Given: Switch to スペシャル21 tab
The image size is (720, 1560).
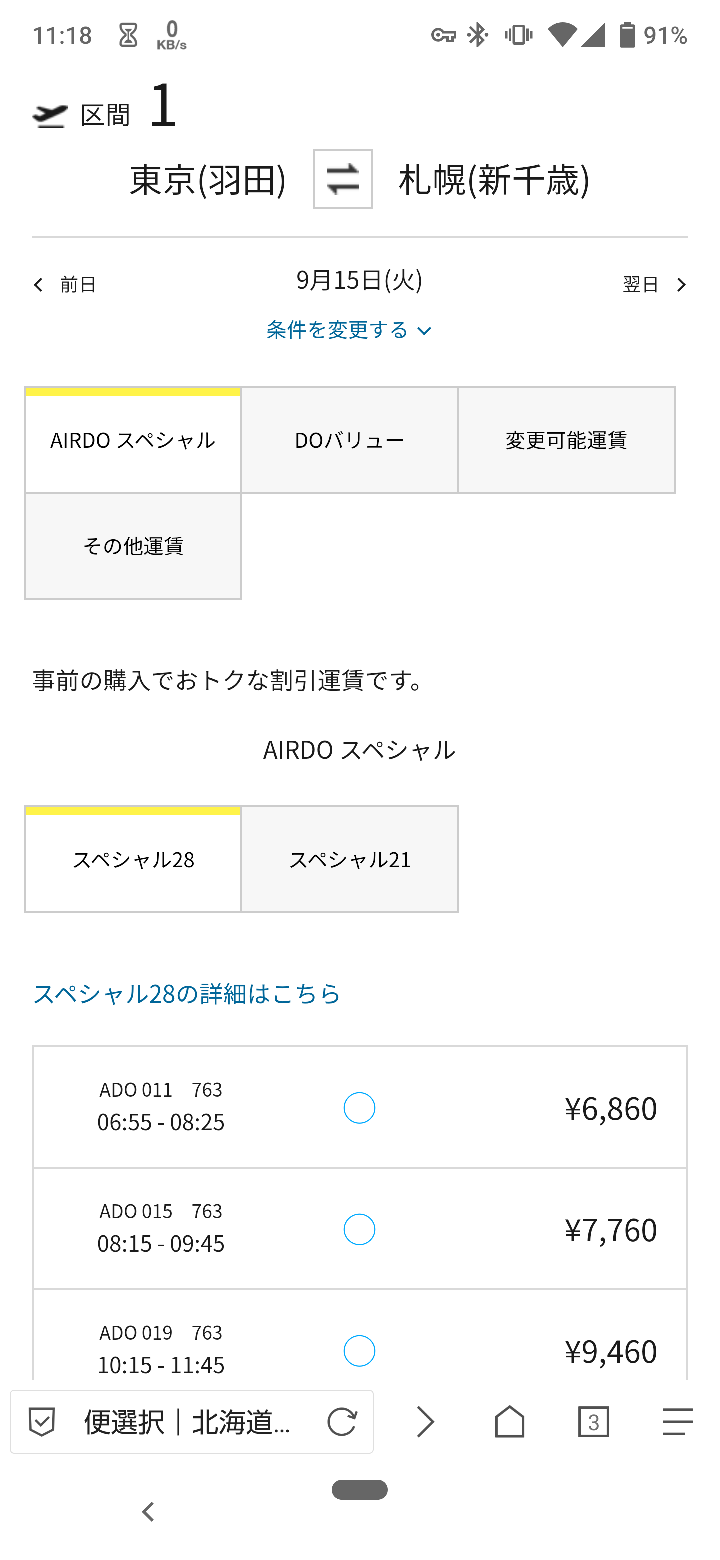Looking at the screenshot, I should pyautogui.click(x=349, y=860).
